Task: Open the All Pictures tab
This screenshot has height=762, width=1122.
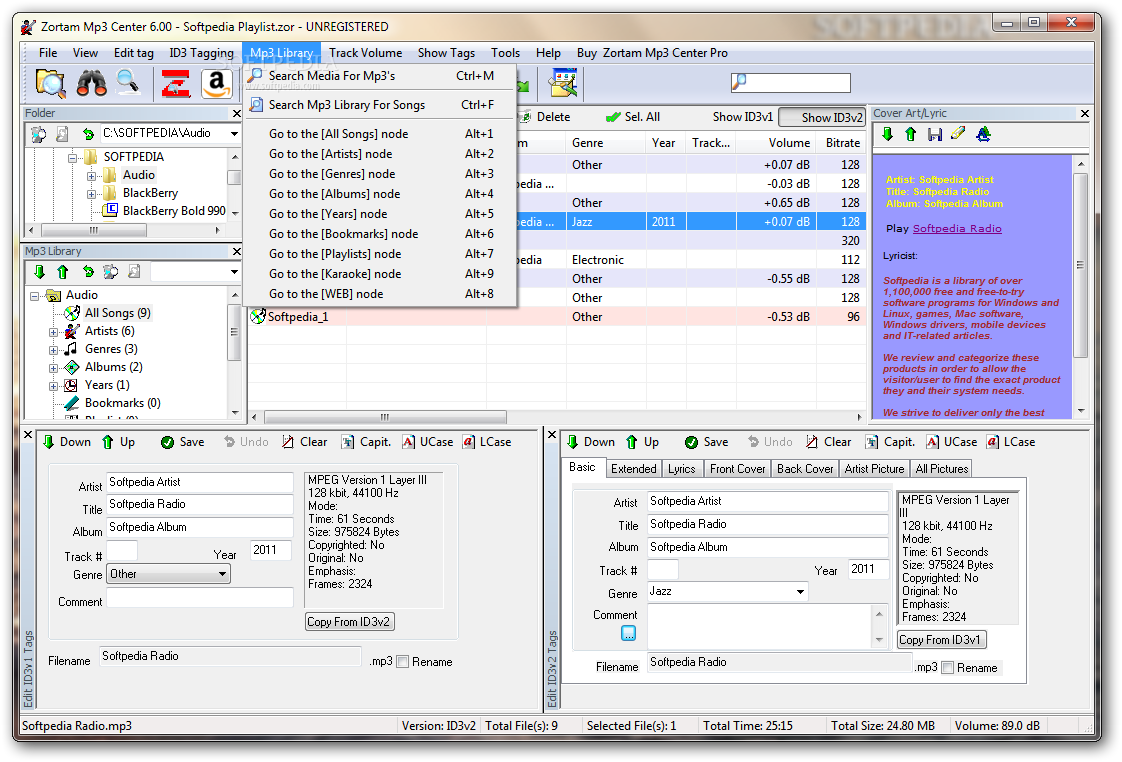Action: (x=942, y=469)
